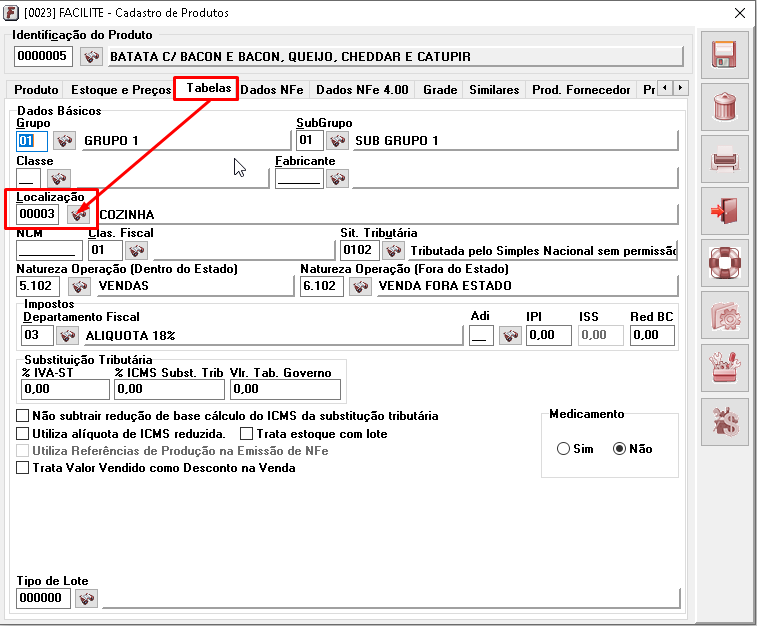Open Natureza Operação Dentro do Estado lookup

(80, 287)
